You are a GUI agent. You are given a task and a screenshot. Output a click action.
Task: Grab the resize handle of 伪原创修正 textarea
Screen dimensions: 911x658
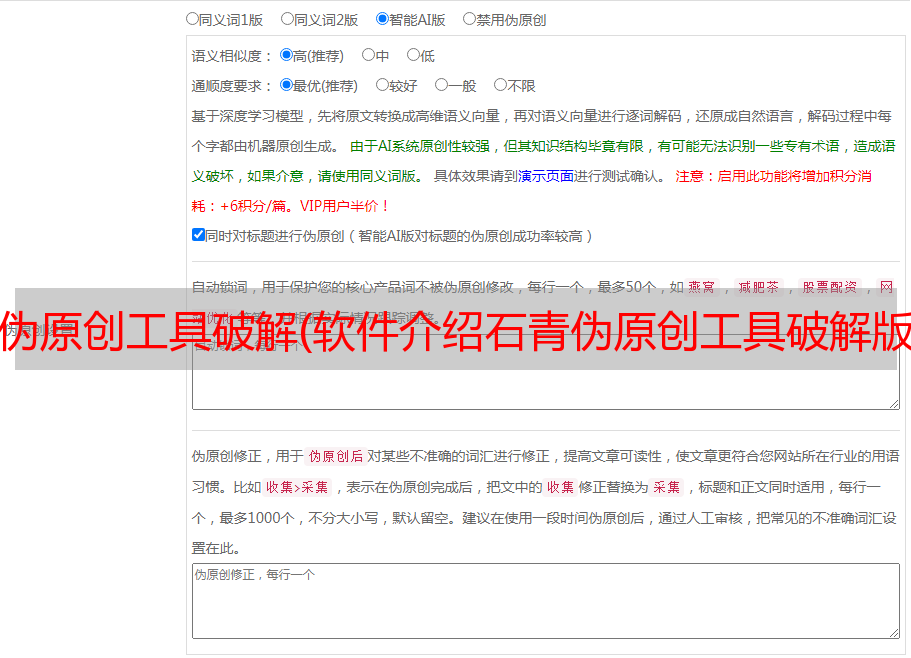pyautogui.click(x=894, y=633)
